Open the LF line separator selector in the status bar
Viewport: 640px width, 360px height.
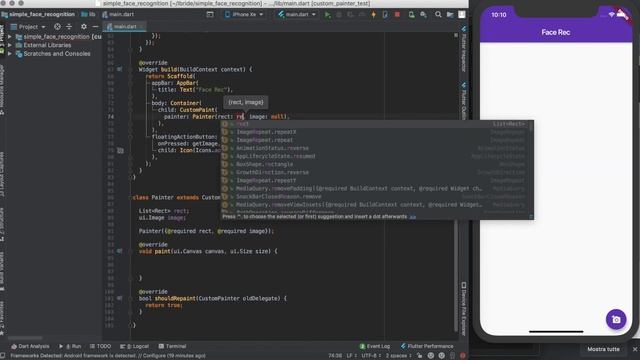pos(351,356)
